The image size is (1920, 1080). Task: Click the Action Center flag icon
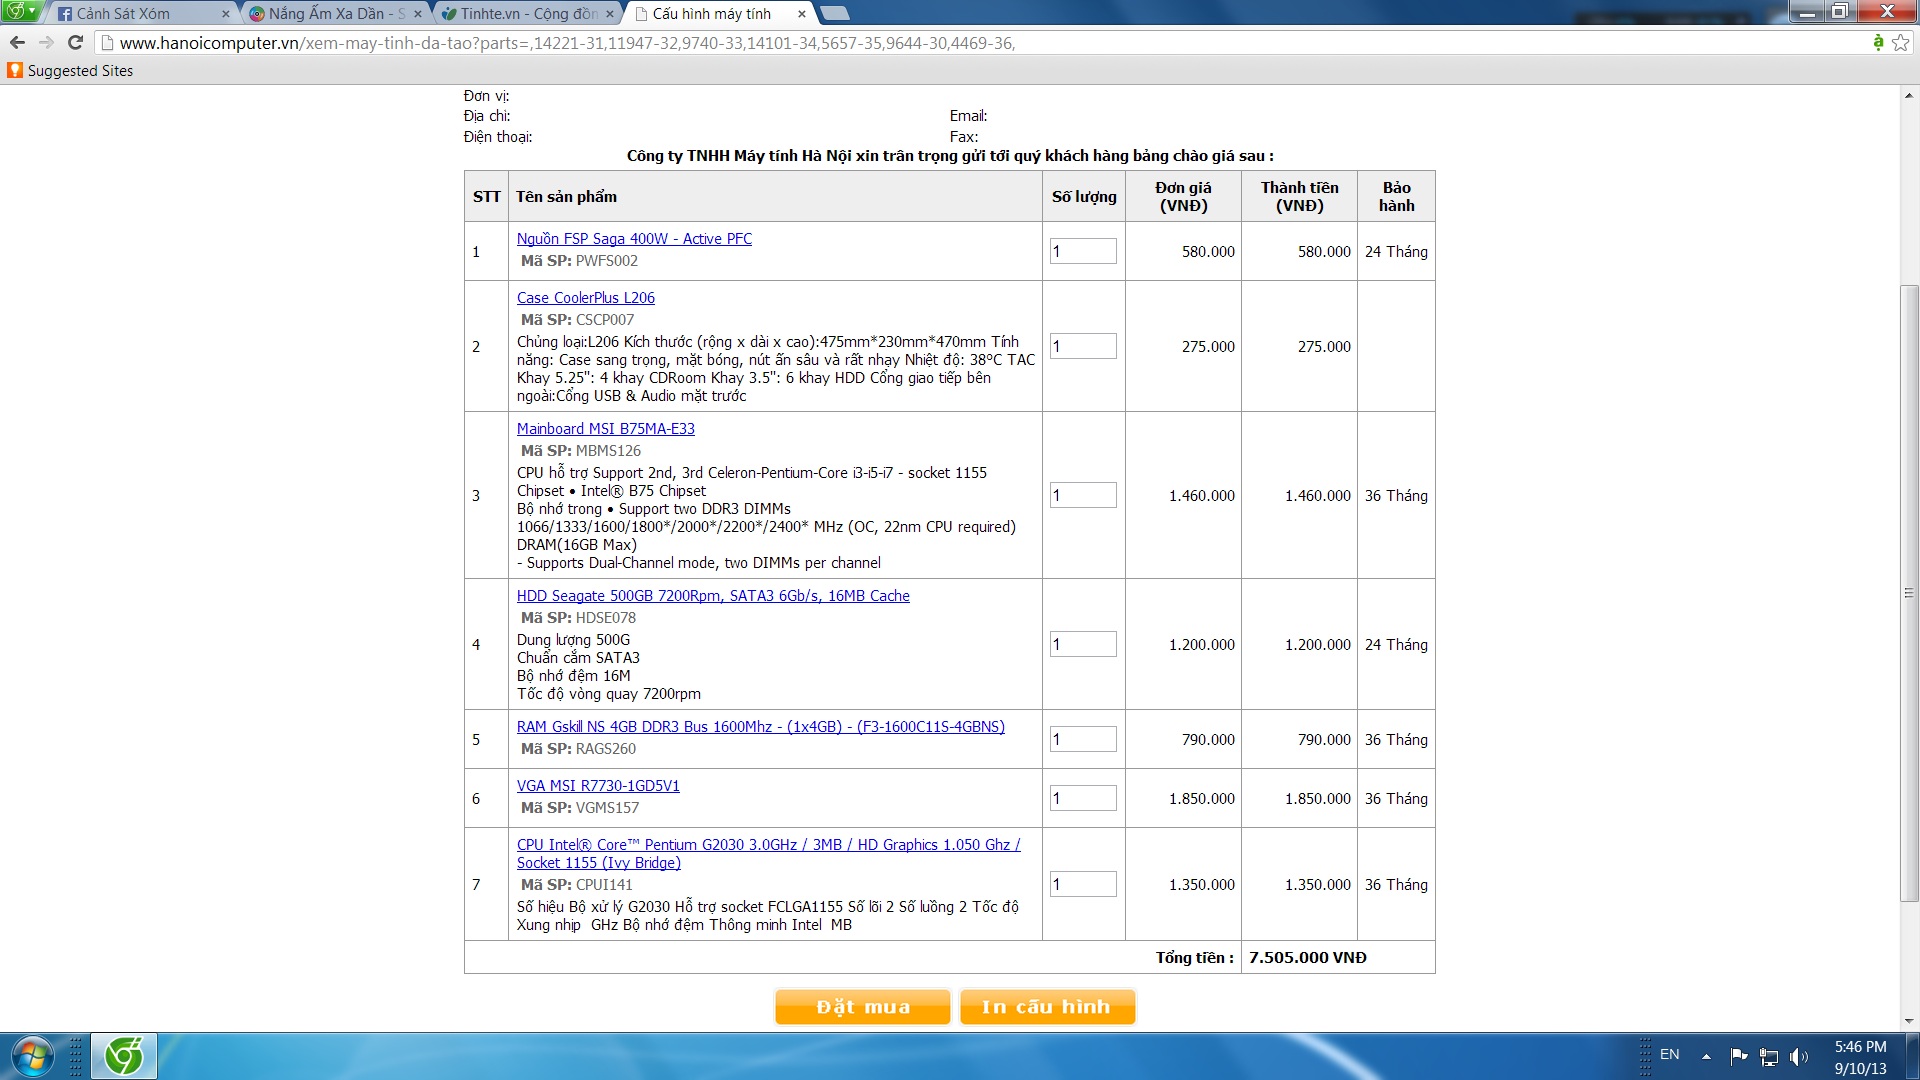[1739, 1056]
